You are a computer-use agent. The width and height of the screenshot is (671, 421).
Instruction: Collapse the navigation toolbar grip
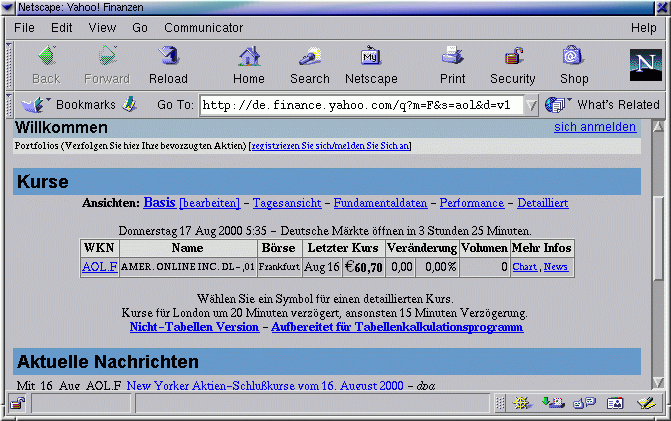[9, 65]
